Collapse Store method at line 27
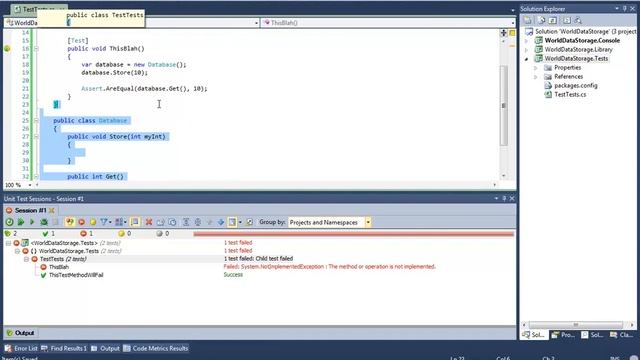The height and width of the screenshot is (360, 640). point(36,136)
